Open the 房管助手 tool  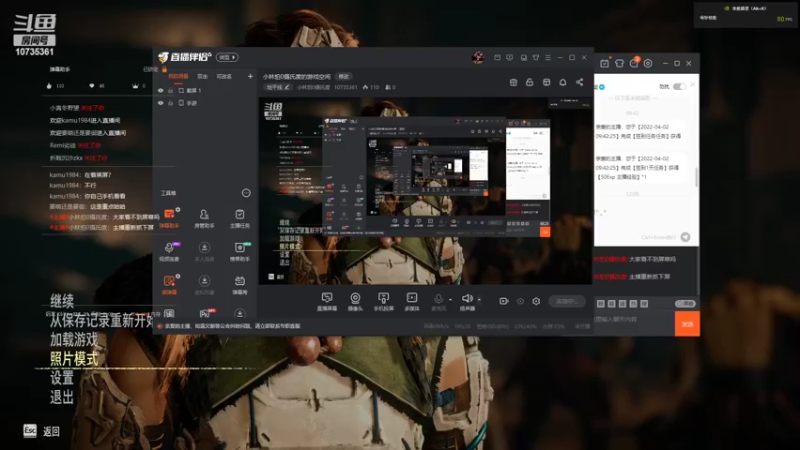(x=204, y=218)
